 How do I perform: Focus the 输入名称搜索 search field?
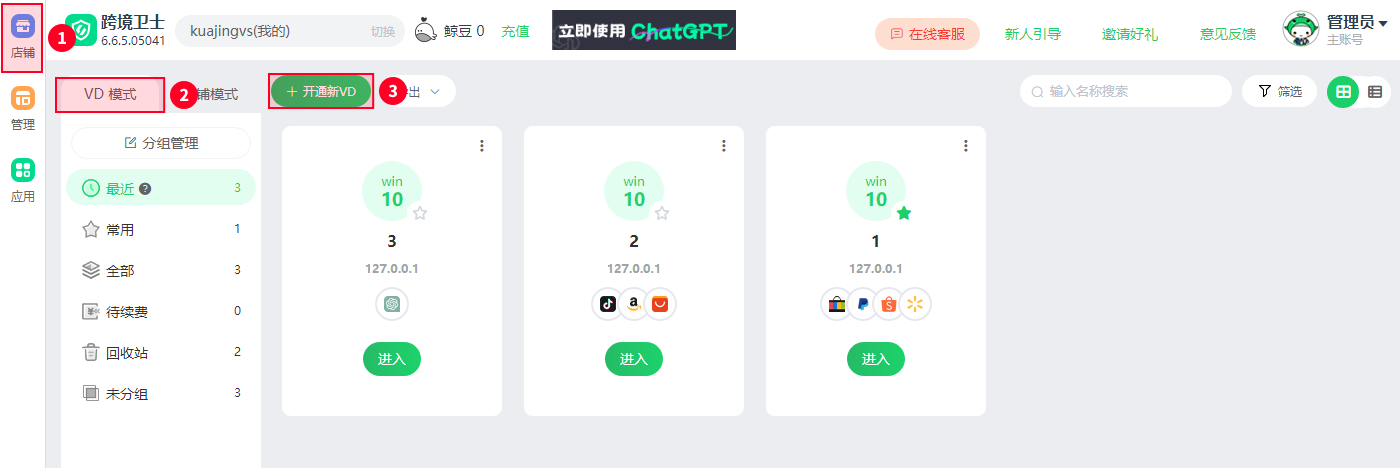(1126, 91)
